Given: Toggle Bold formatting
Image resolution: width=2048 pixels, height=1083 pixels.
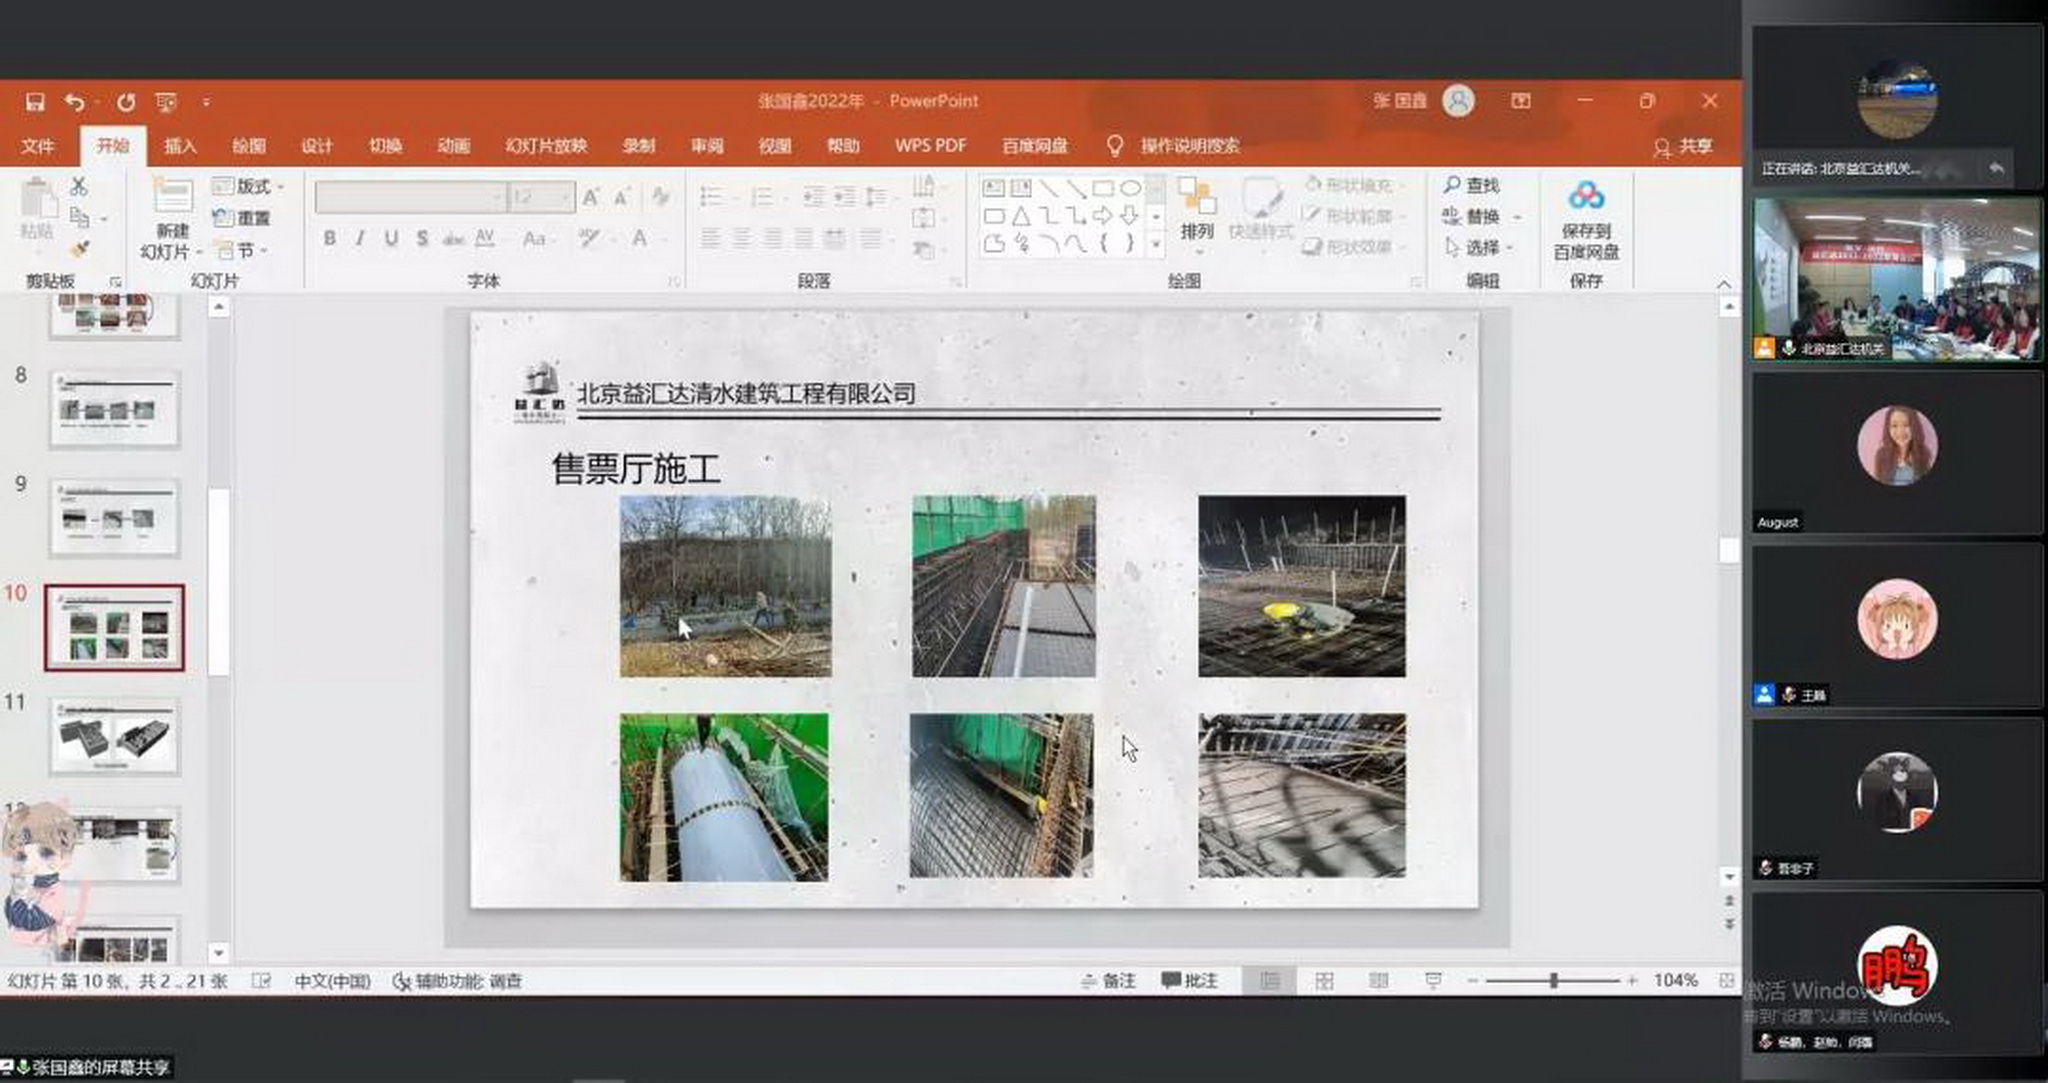Looking at the screenshot, I should click(x=329, y=239).
